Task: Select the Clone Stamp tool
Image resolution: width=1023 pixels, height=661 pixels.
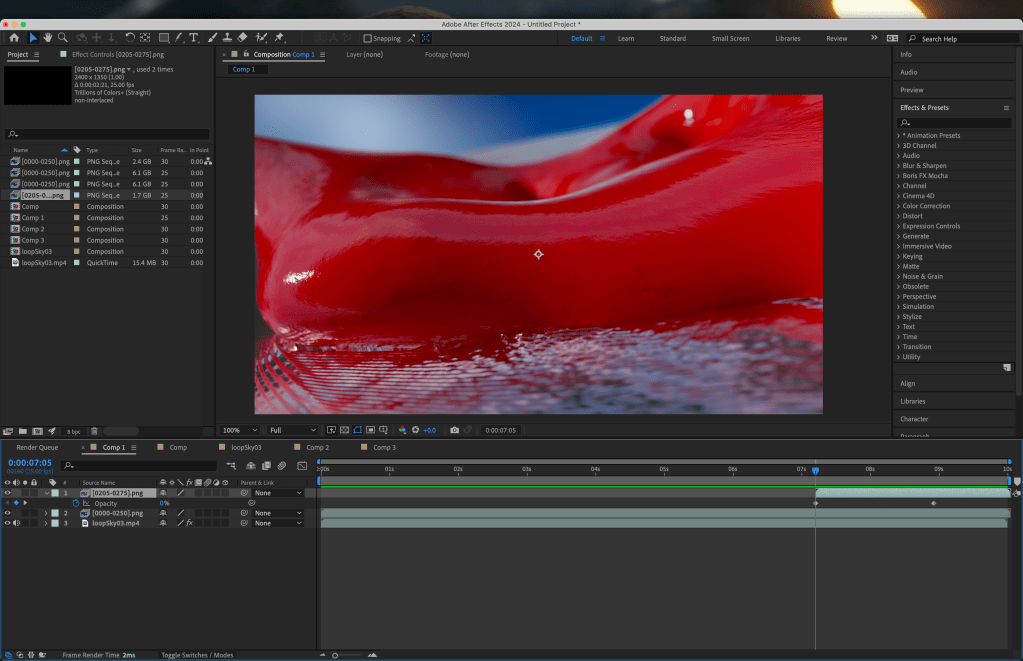Action: (228, 38)
